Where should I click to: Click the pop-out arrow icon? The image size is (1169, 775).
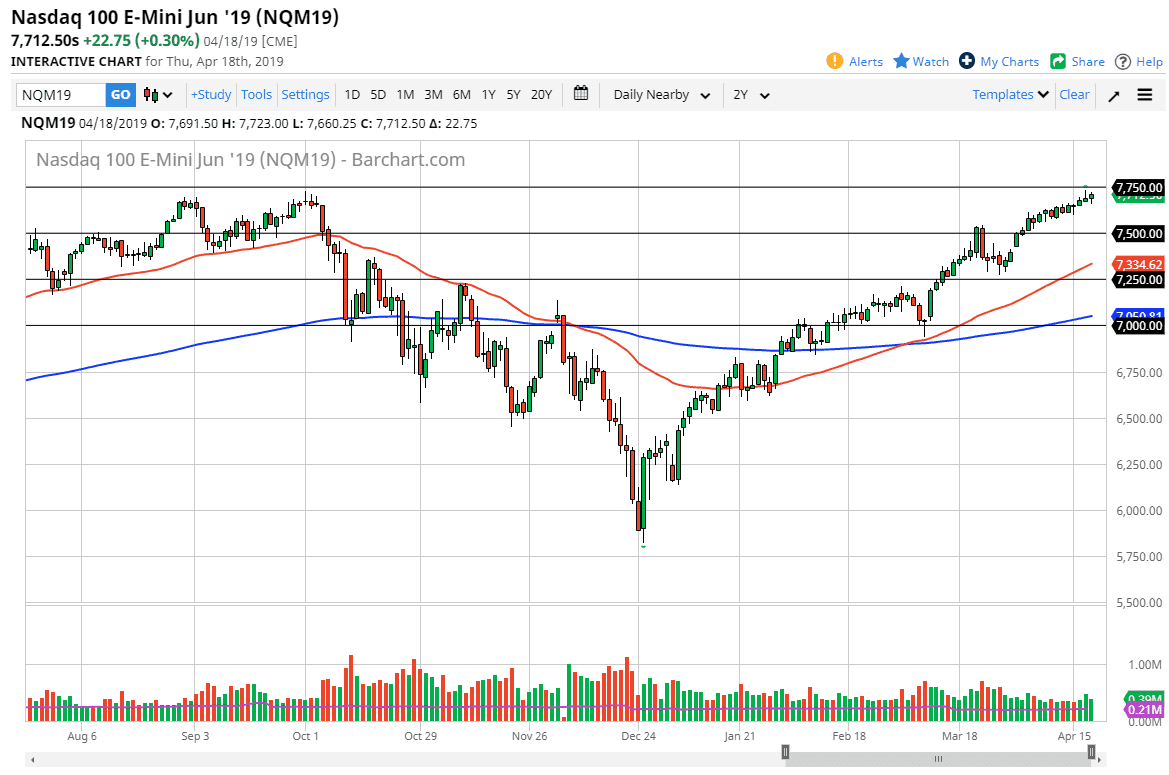click(1113, 95)
